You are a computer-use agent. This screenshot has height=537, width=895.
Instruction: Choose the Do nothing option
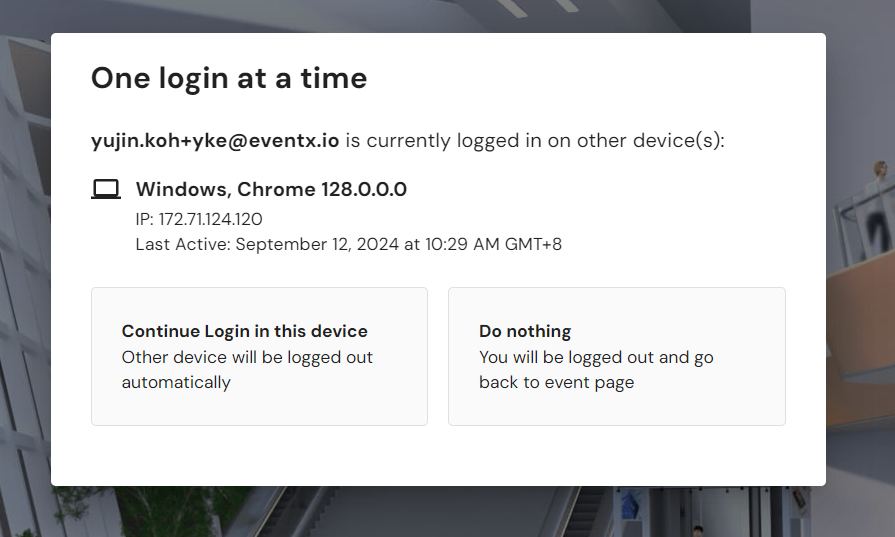click(616, 356)
